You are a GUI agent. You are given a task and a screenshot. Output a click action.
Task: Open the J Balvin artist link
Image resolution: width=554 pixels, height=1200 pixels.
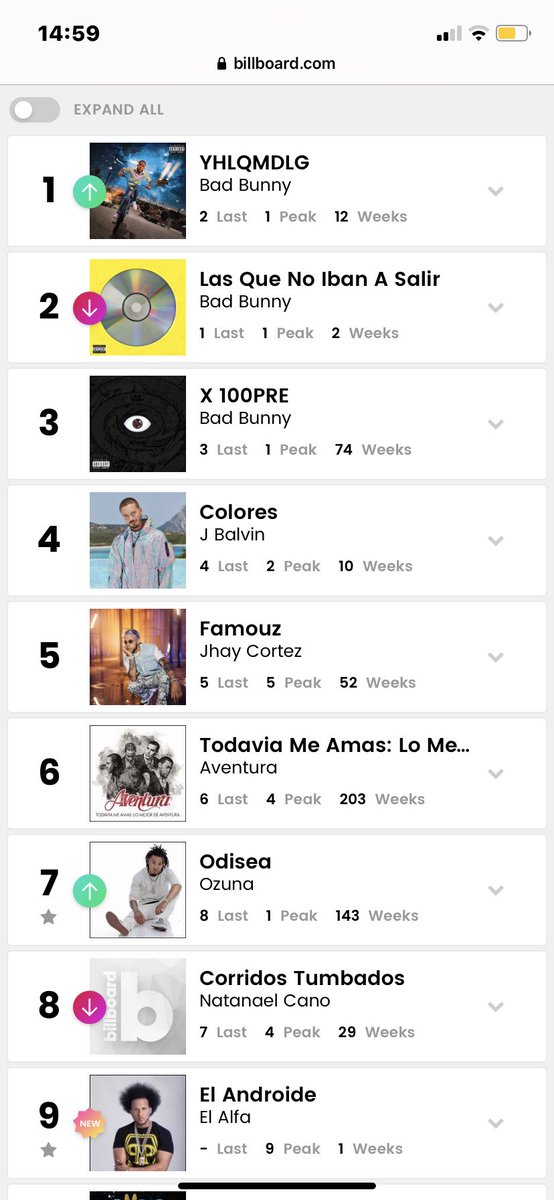(x=232, y=534)
